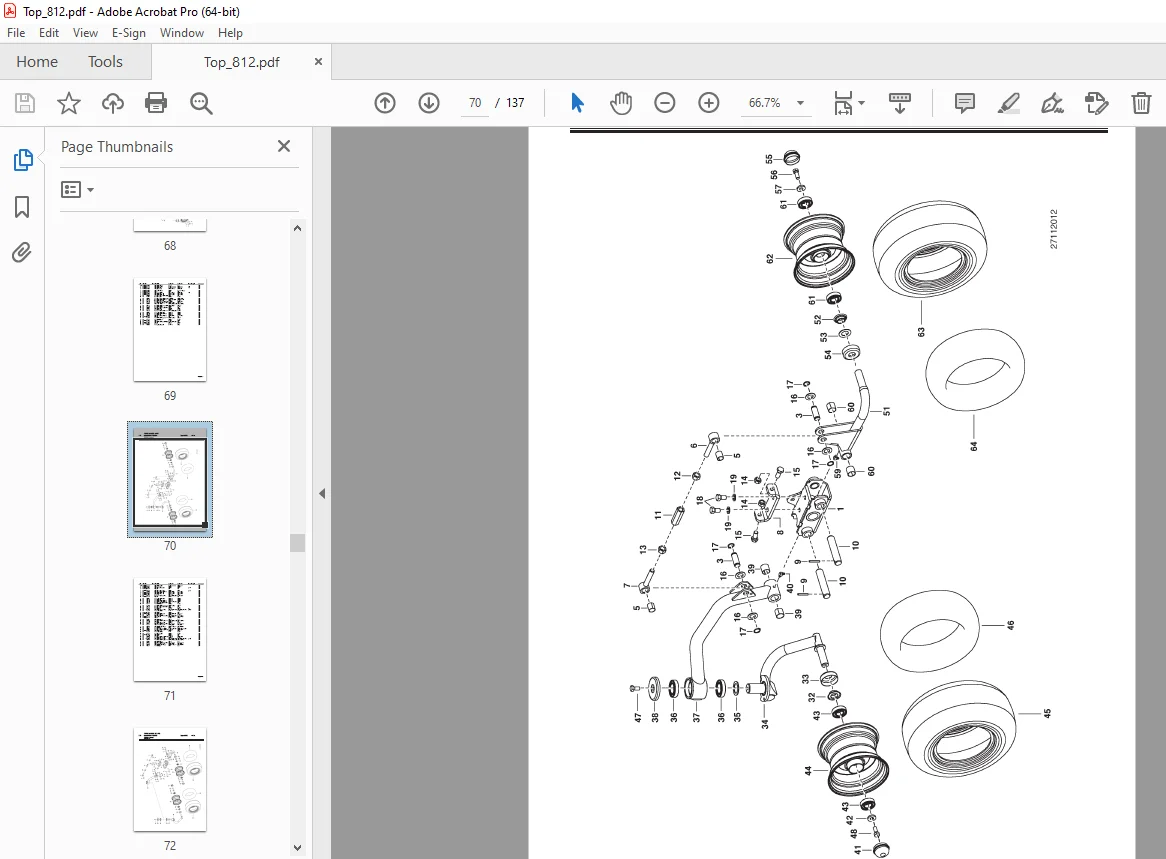
Task: Close the Page Thumbnails panel
Action: [x=283, y=147]
